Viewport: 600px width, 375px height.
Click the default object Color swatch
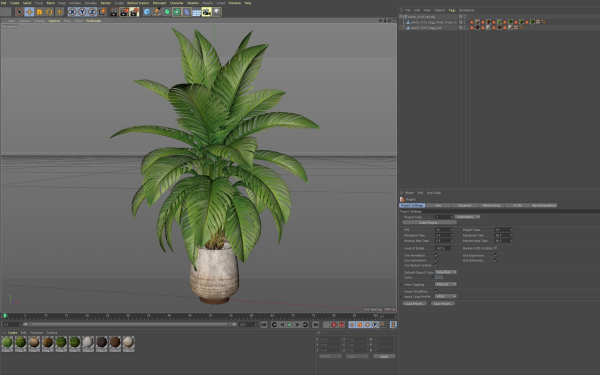[439, 277]
